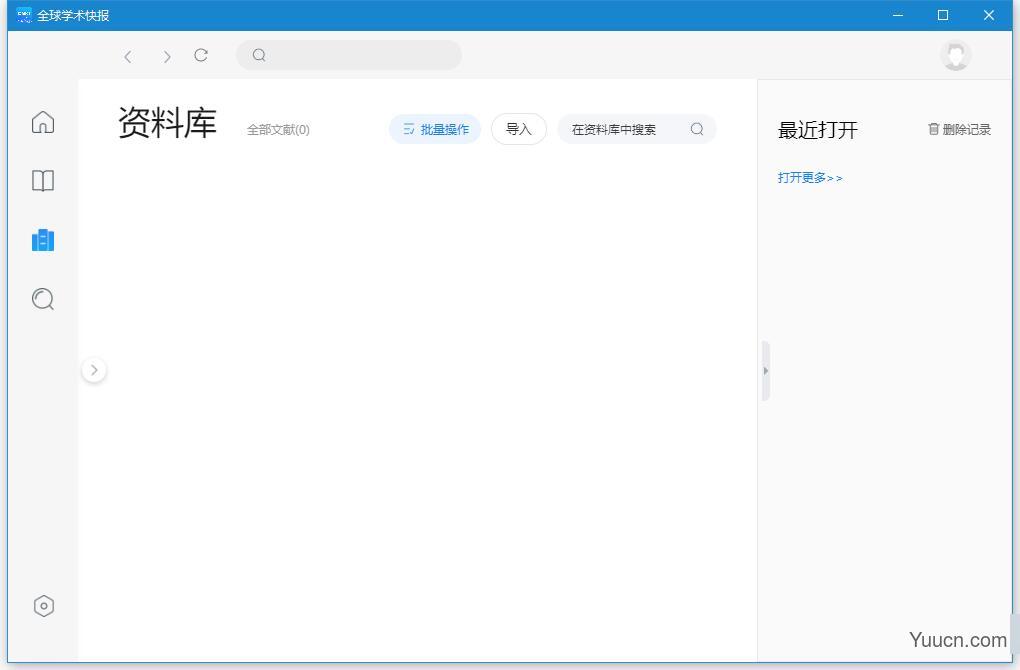This screenshot has height=670, width=1020.
Task: Click the user avatar icon
Action: pyautogui.click(x=956, y=56)
